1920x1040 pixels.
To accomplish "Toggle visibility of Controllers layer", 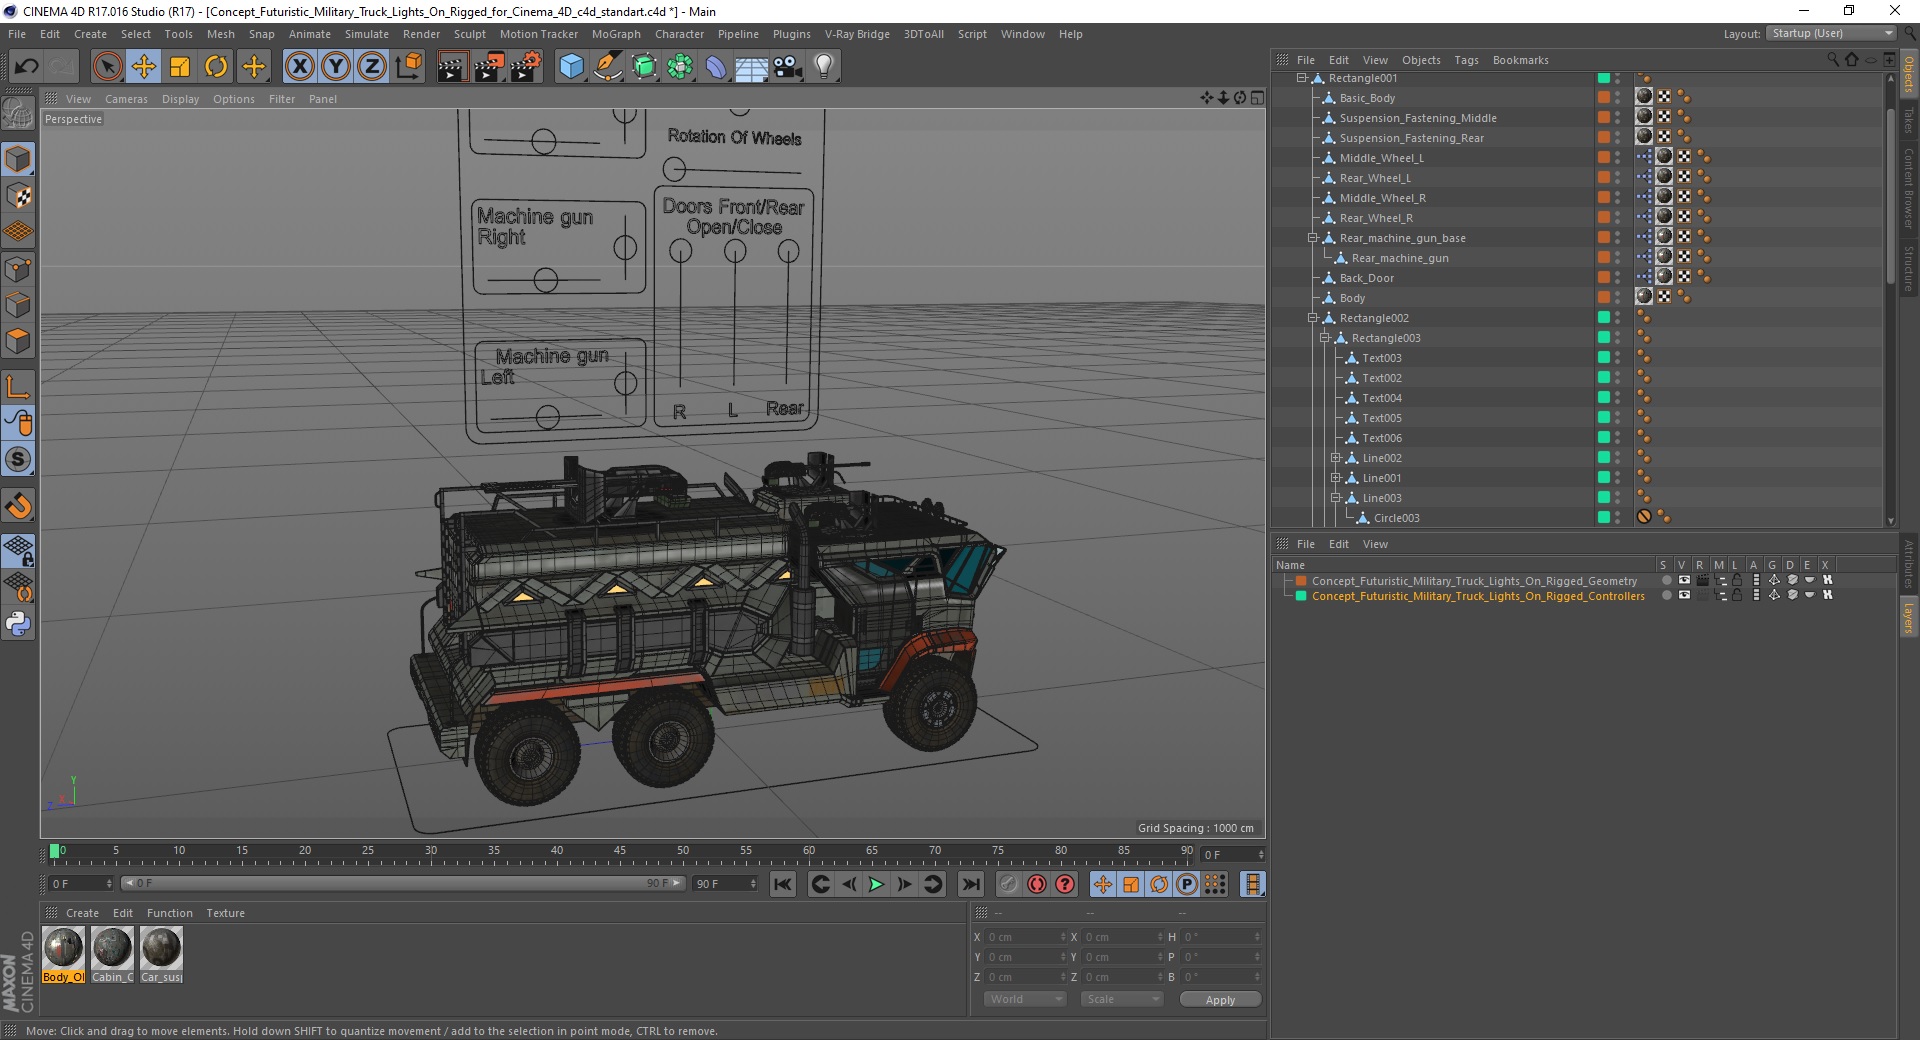I will pos(1684,595).
